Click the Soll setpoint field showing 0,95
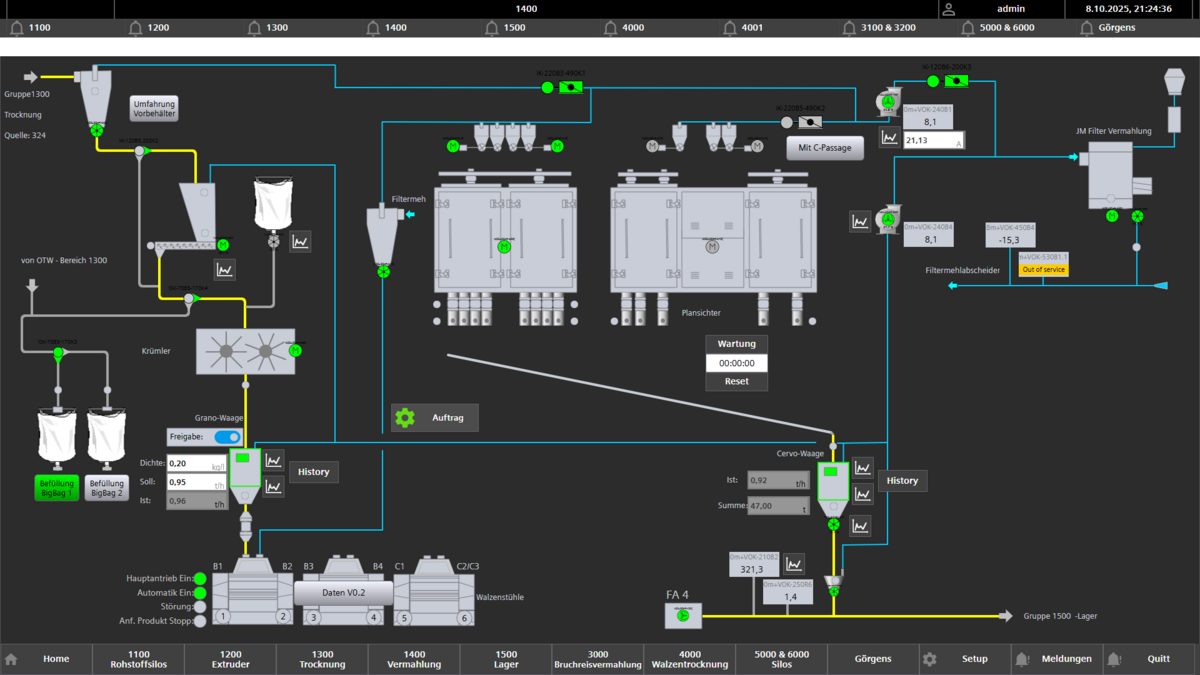The height and width of the screenshot is (675, 1200). 196,482
